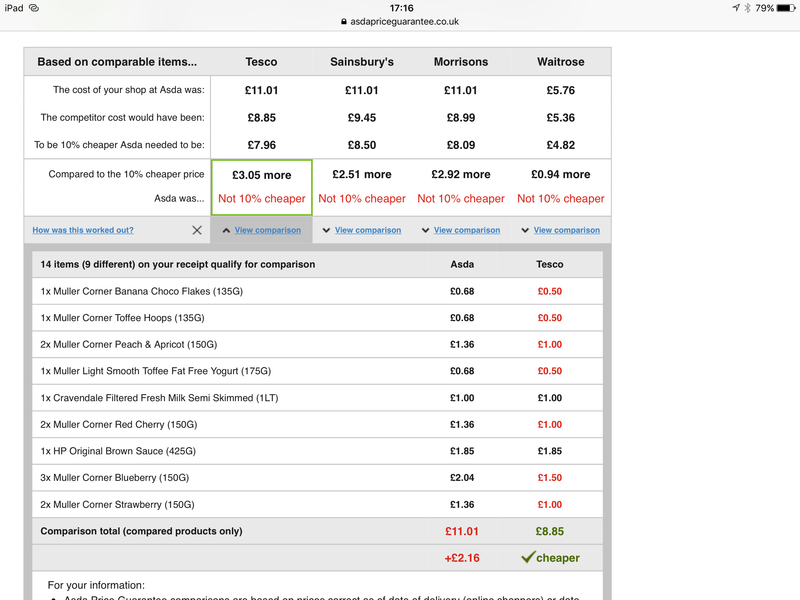Select the Sainsbury's column header

tap(362, 62)
